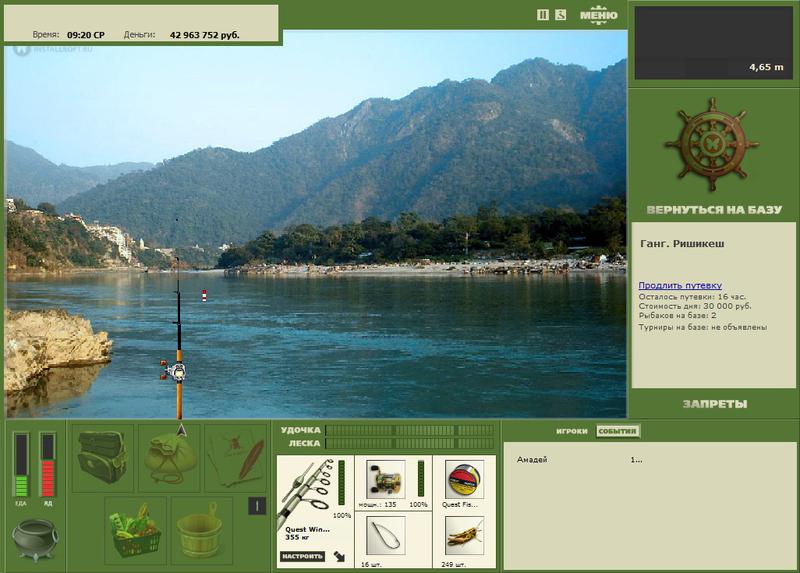The height and width of the screenshot is (573, 800).
Task: Click the red-white float on water
Action: tap(204, 295)
